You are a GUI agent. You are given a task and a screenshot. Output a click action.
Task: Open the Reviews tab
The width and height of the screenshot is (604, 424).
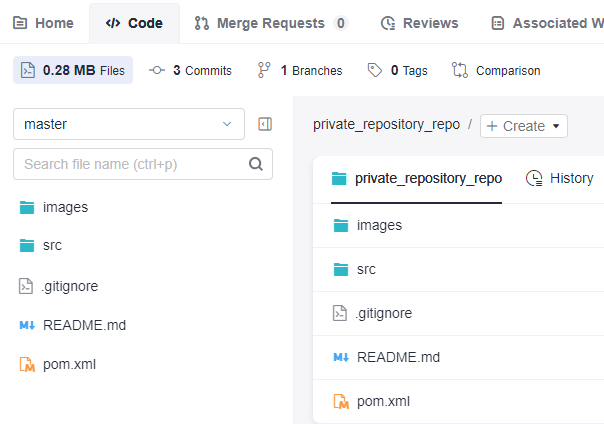click(419, 23)
